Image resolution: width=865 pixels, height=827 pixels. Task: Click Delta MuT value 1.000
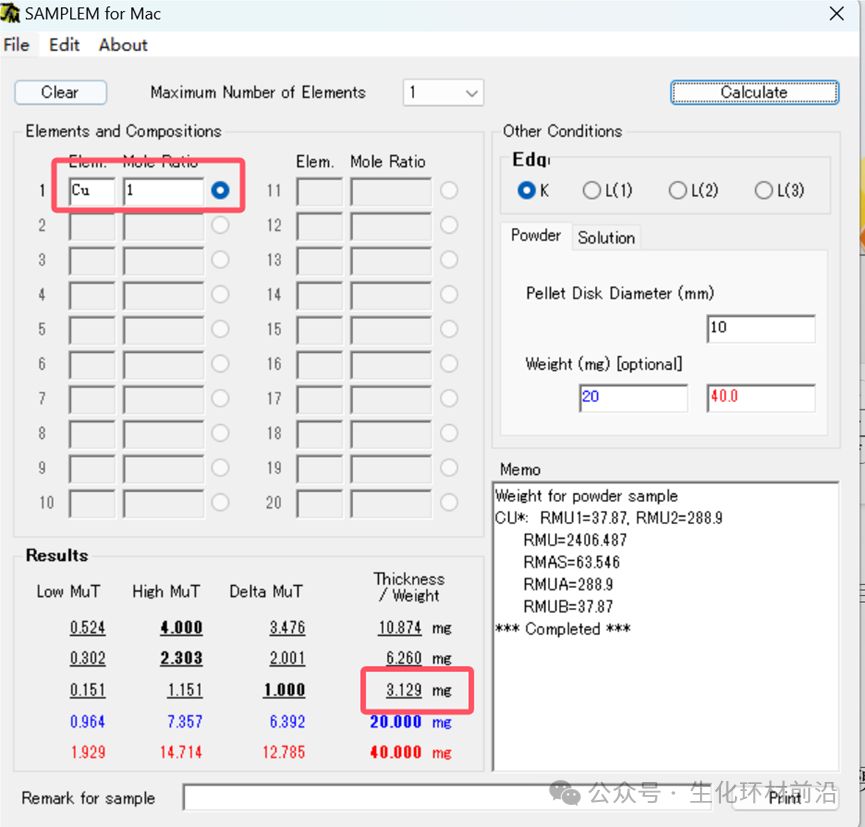point(284,690)
